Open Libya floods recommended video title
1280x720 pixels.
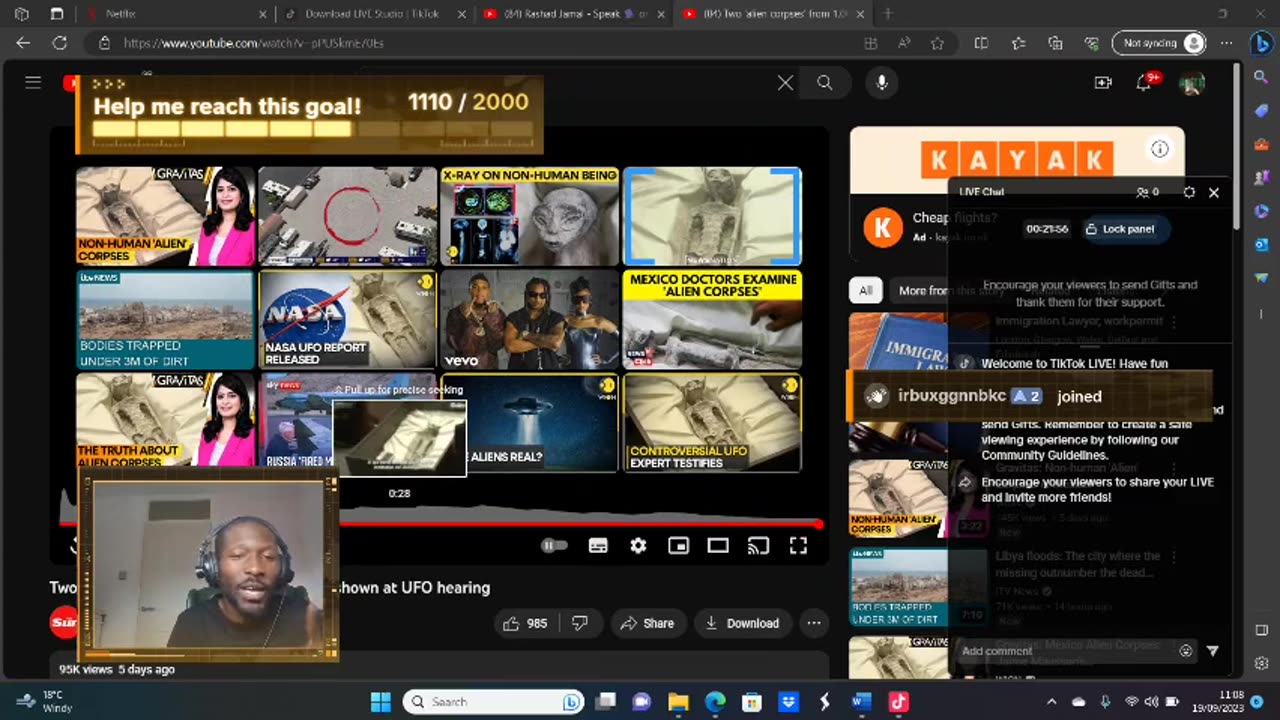pyautogui.click(x=1078, y=564)
